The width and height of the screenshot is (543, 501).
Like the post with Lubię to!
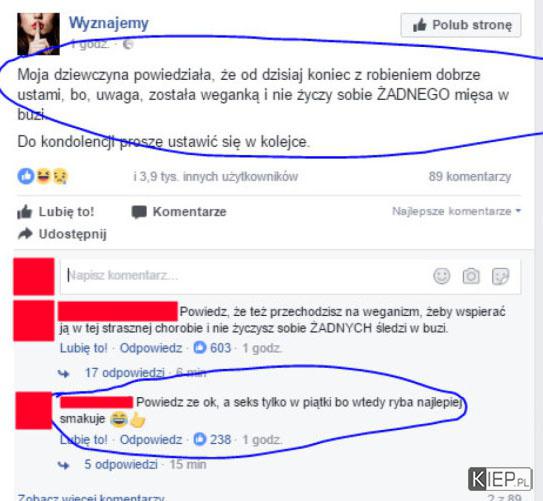click(x=56, y=212)
